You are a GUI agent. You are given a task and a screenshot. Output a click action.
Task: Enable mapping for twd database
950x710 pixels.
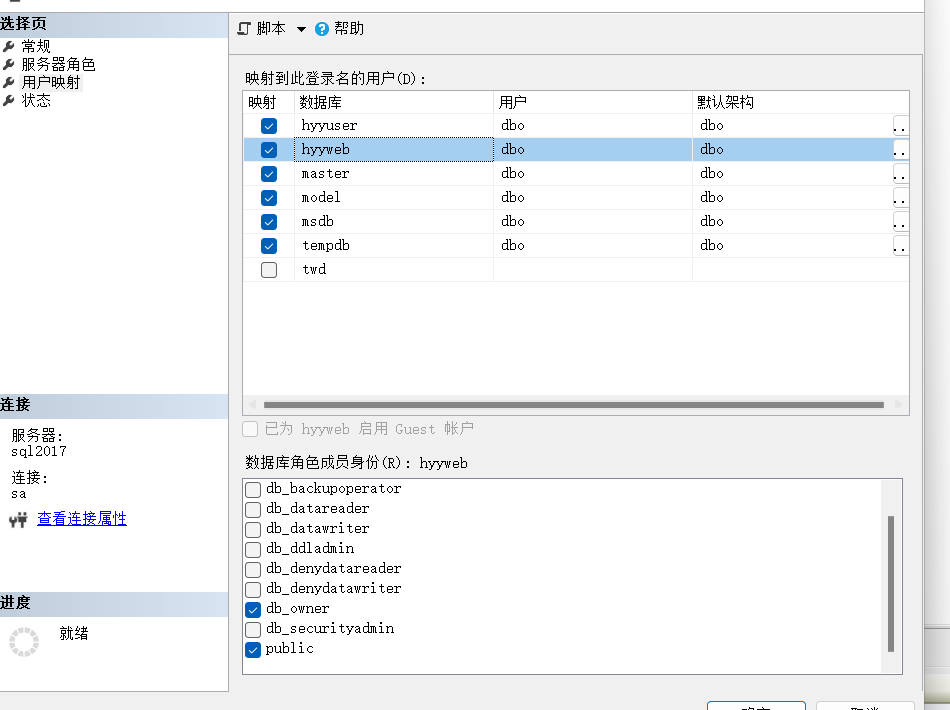269,270
